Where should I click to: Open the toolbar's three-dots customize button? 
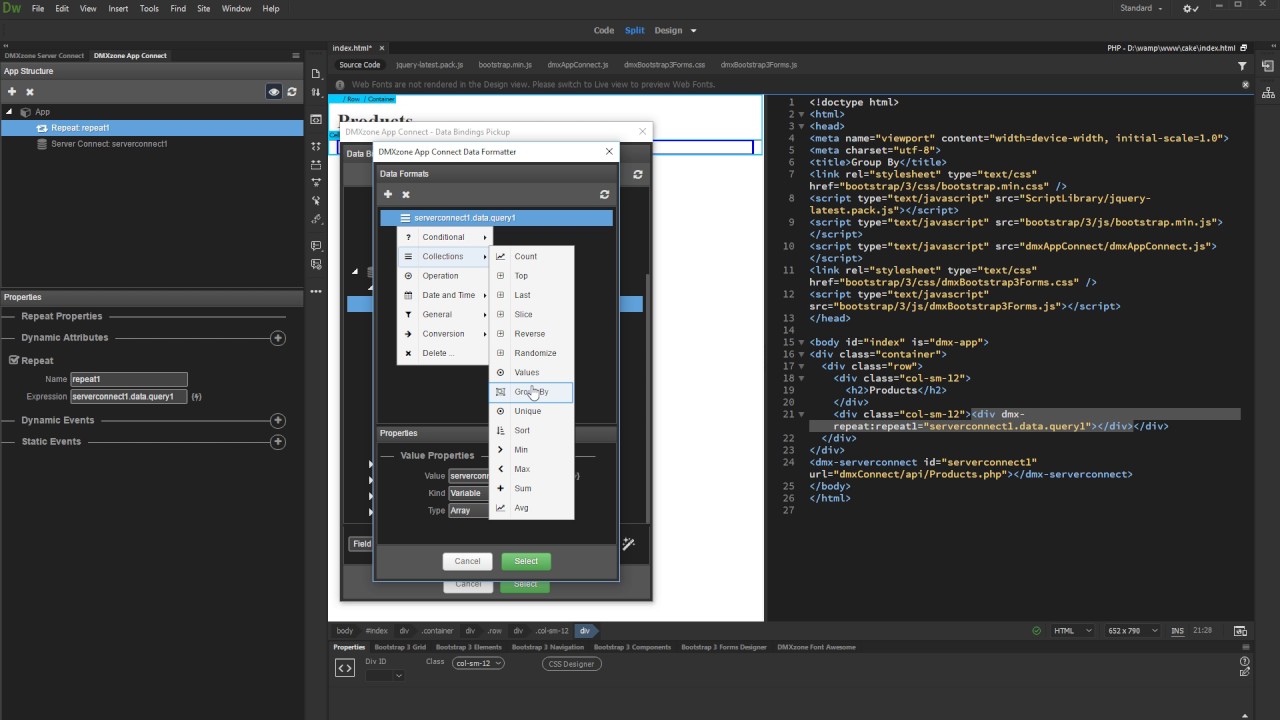coord(316,292)
